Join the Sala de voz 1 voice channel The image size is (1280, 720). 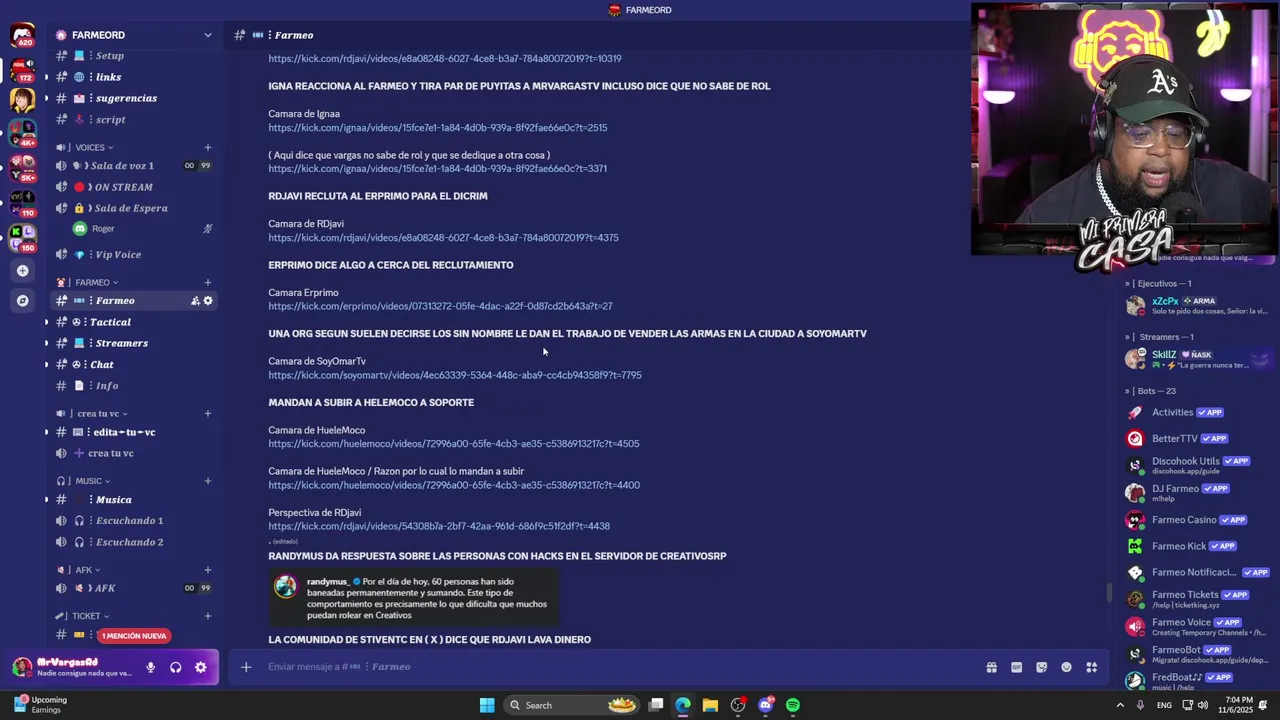click(133, 166)
